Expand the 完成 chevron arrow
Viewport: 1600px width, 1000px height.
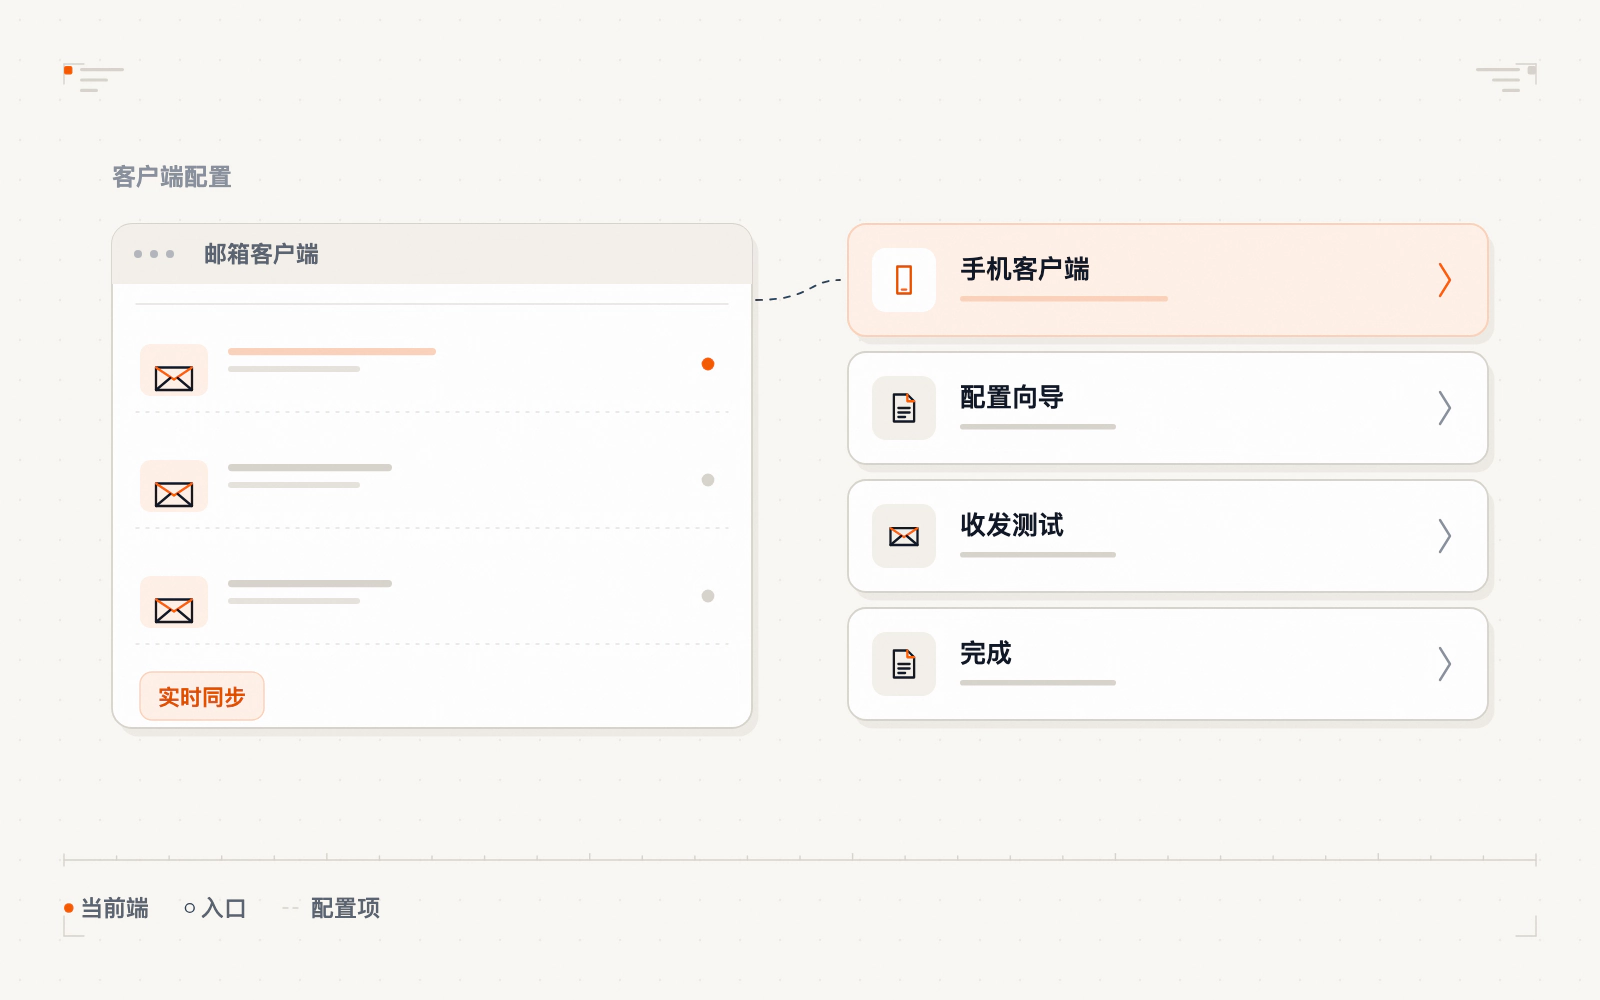[x=1444, y=664]
